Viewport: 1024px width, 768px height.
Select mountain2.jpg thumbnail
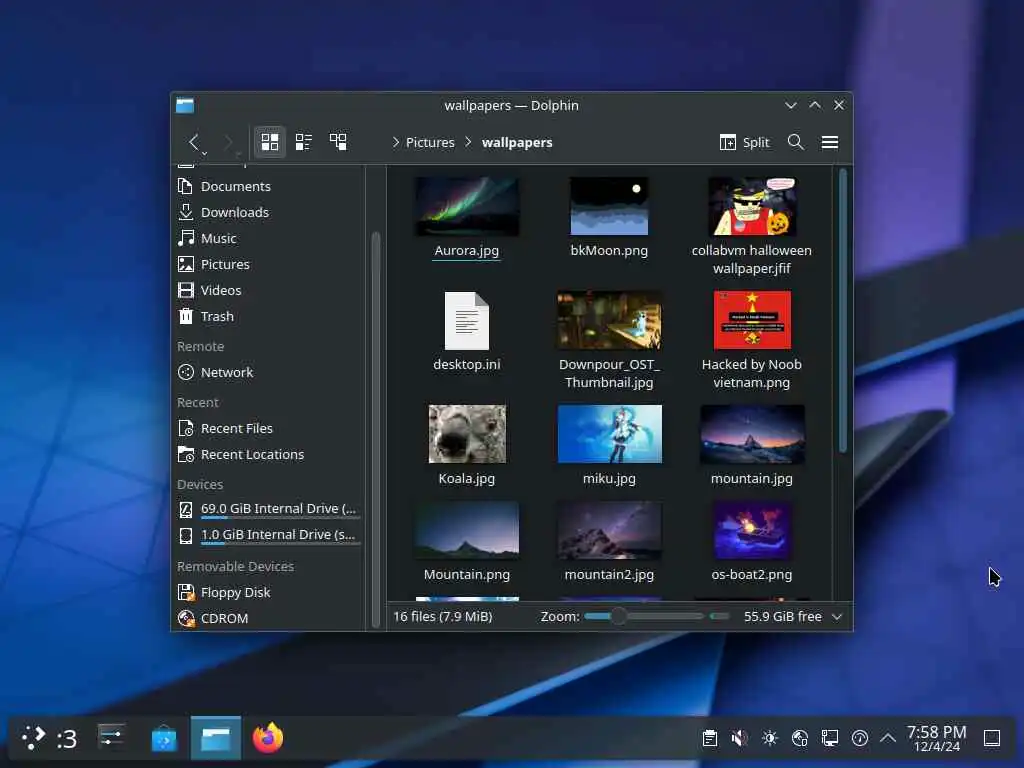[609, 530]
